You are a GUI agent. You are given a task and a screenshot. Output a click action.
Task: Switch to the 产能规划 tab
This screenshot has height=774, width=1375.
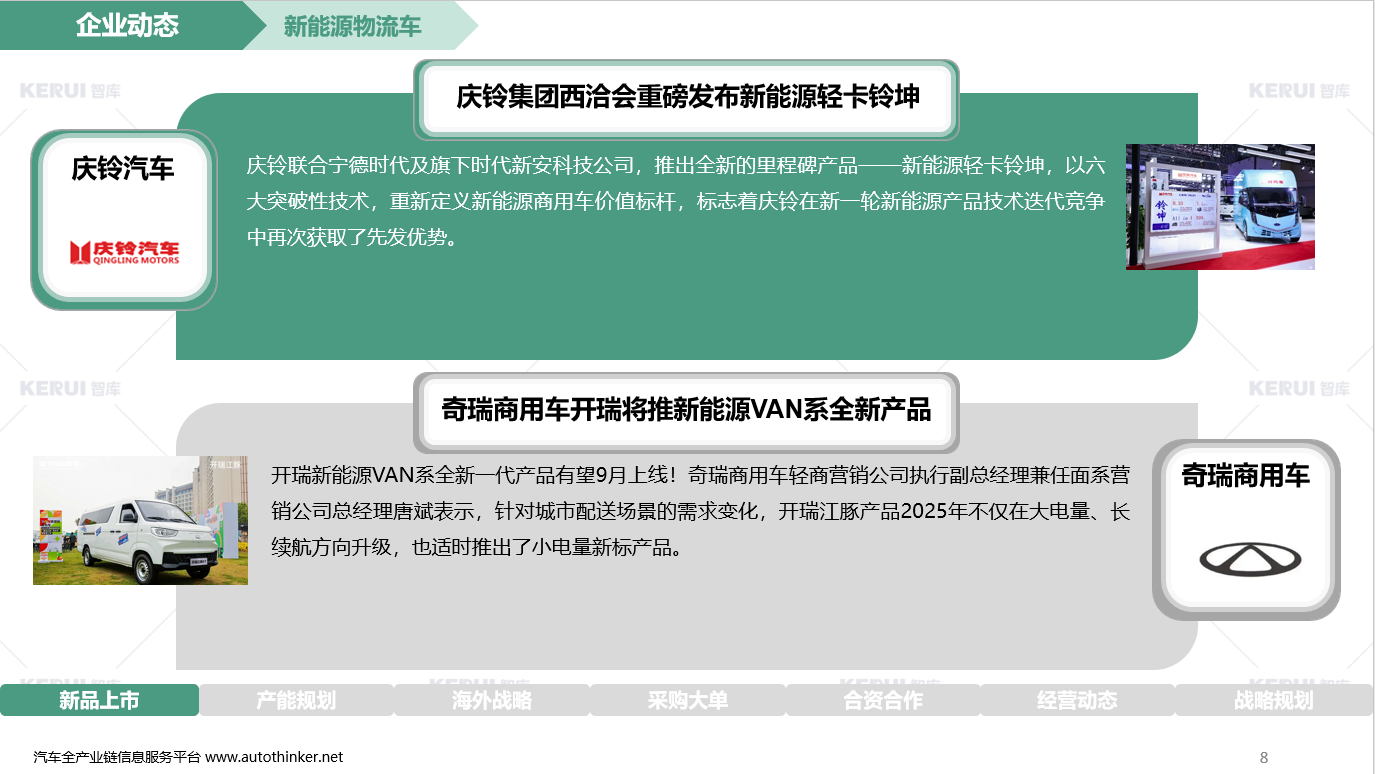tap(296, 700)
